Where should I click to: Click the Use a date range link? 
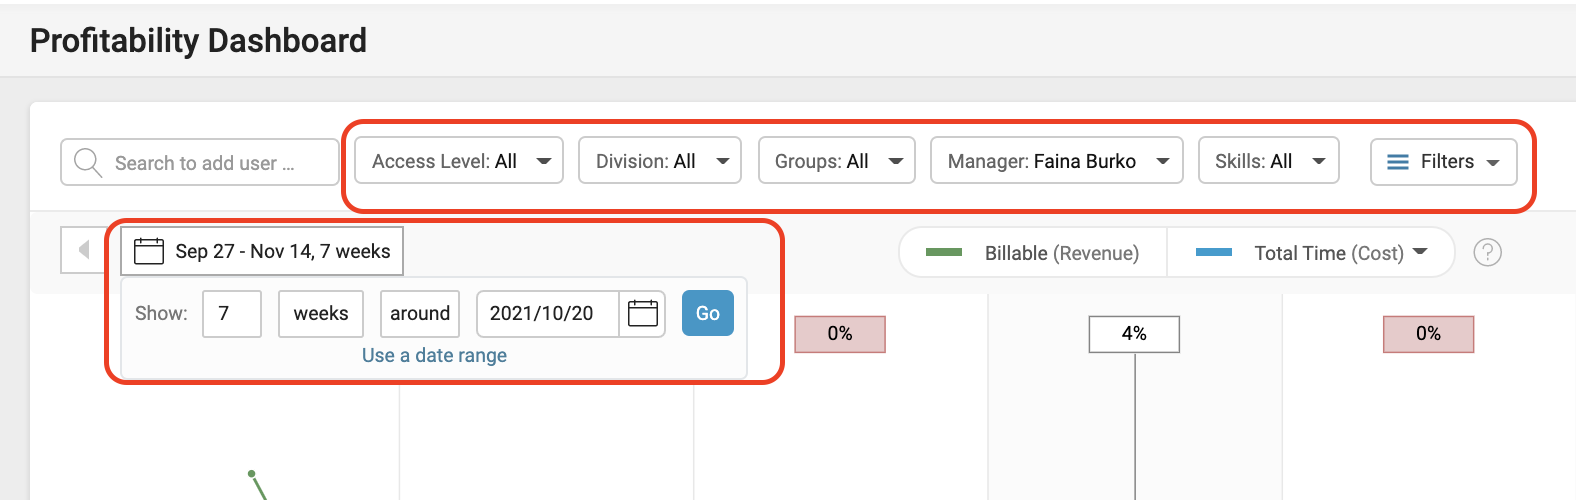click(x=434, y=355)
